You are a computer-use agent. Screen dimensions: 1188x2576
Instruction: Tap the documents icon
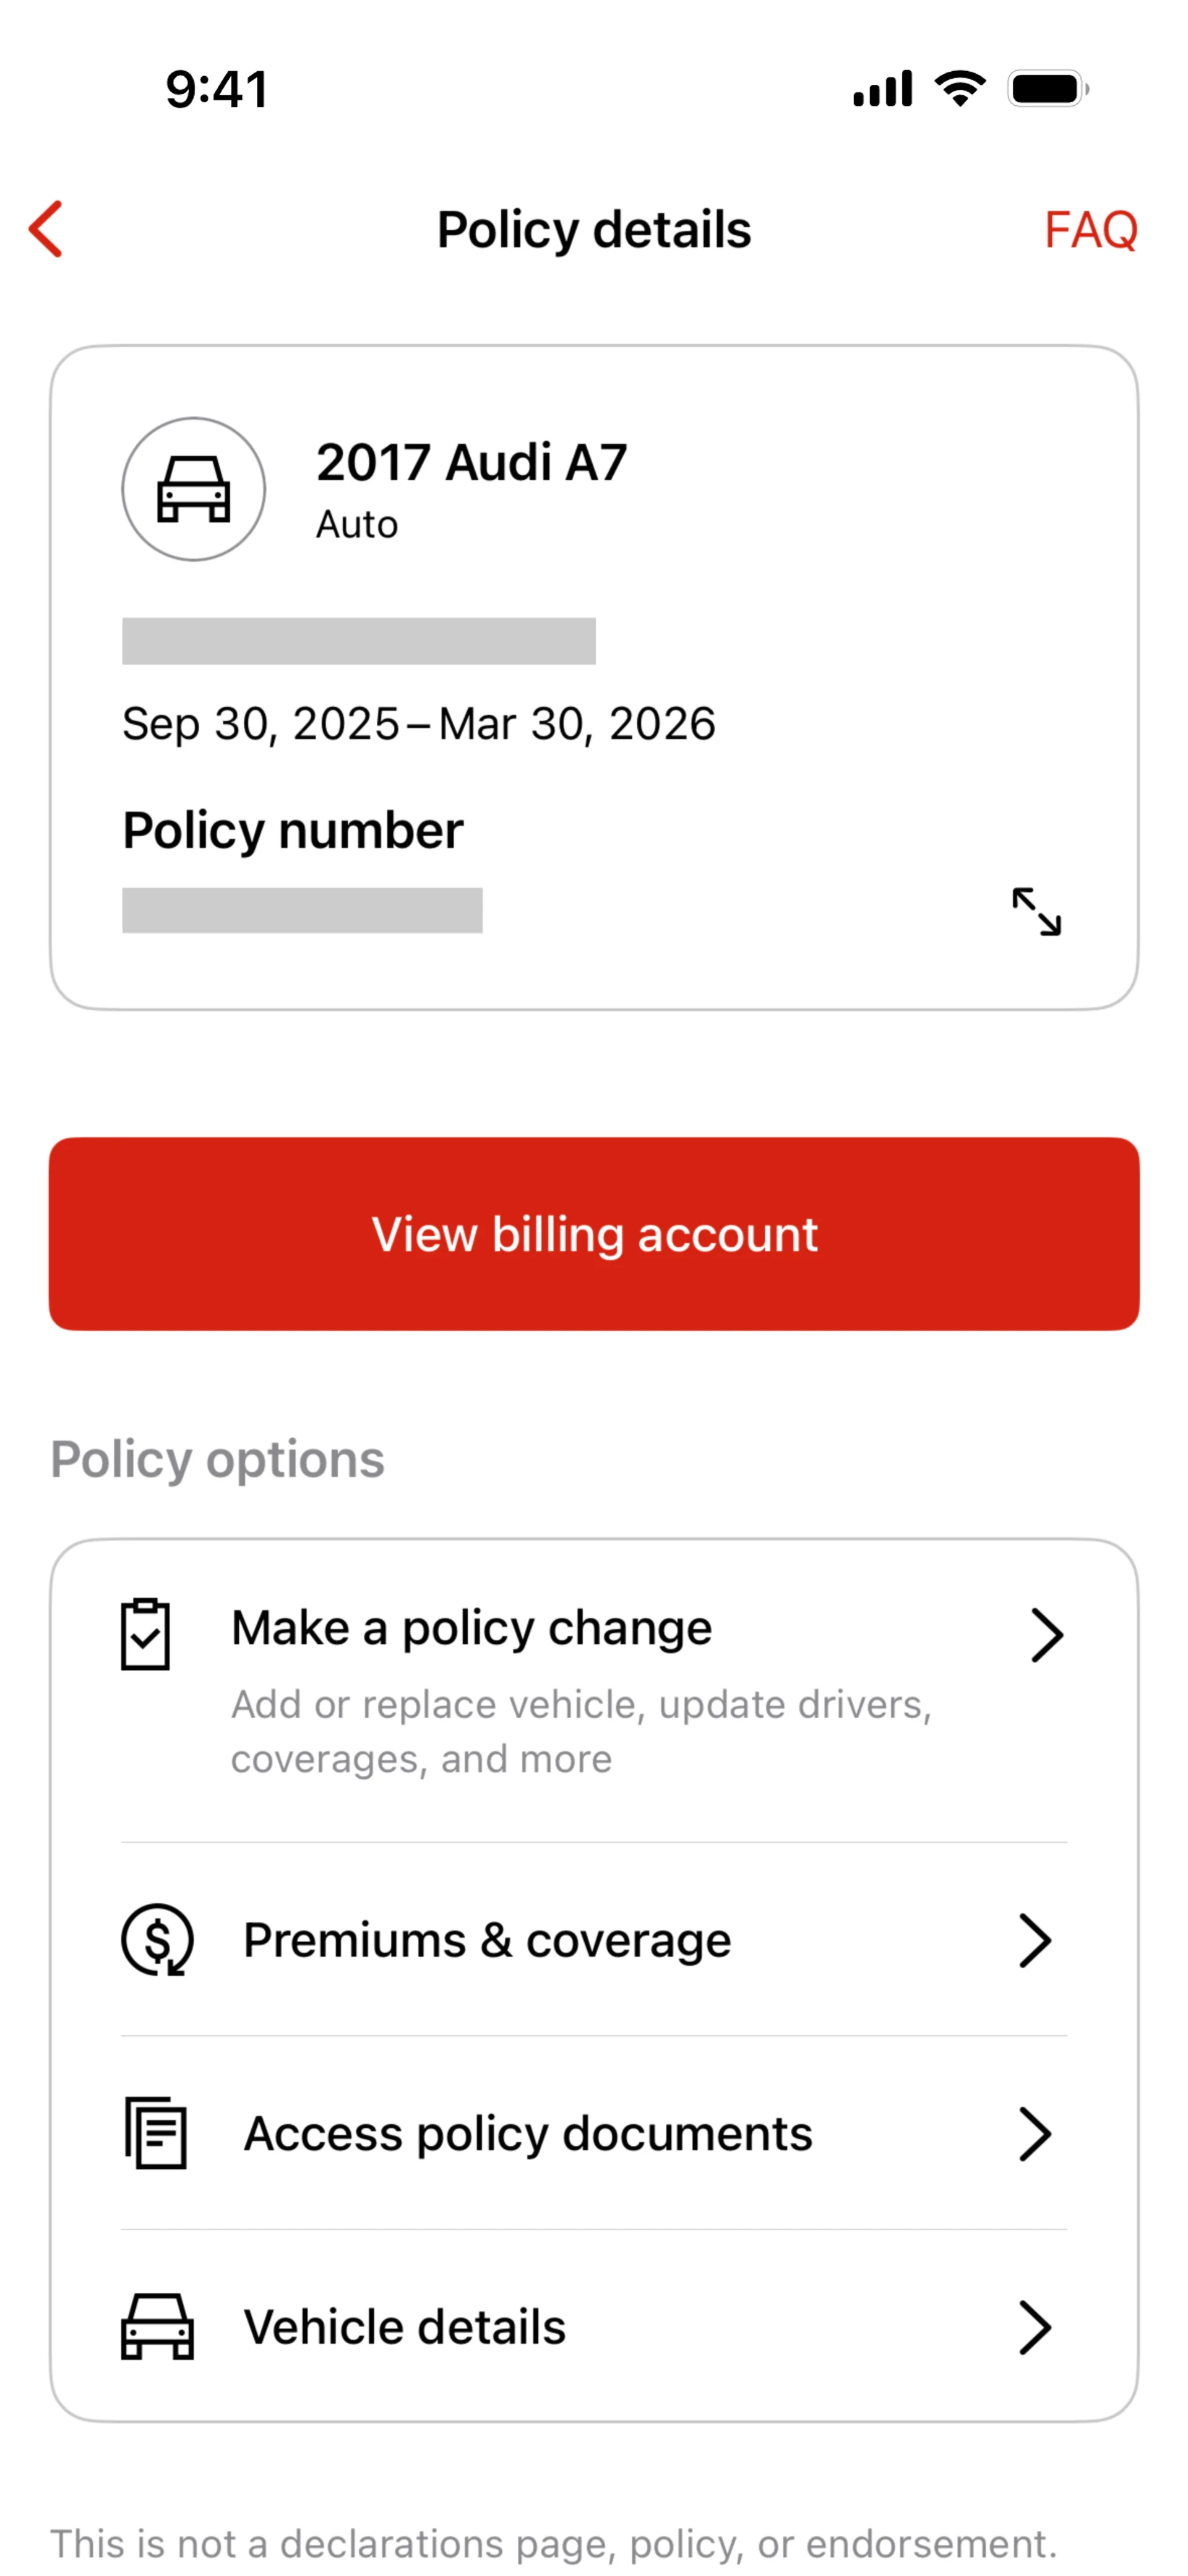tap(156, 2133)
